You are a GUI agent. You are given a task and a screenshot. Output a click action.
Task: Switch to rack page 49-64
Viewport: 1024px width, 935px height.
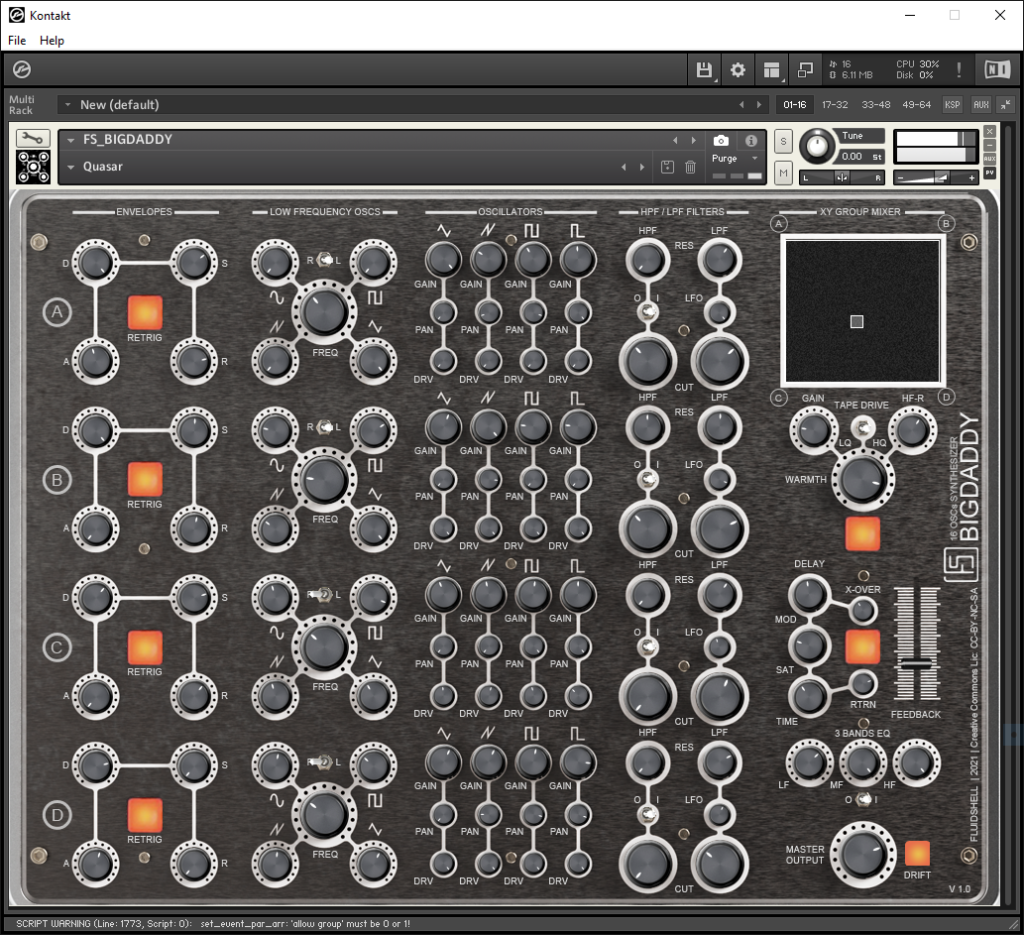[916, 104]
